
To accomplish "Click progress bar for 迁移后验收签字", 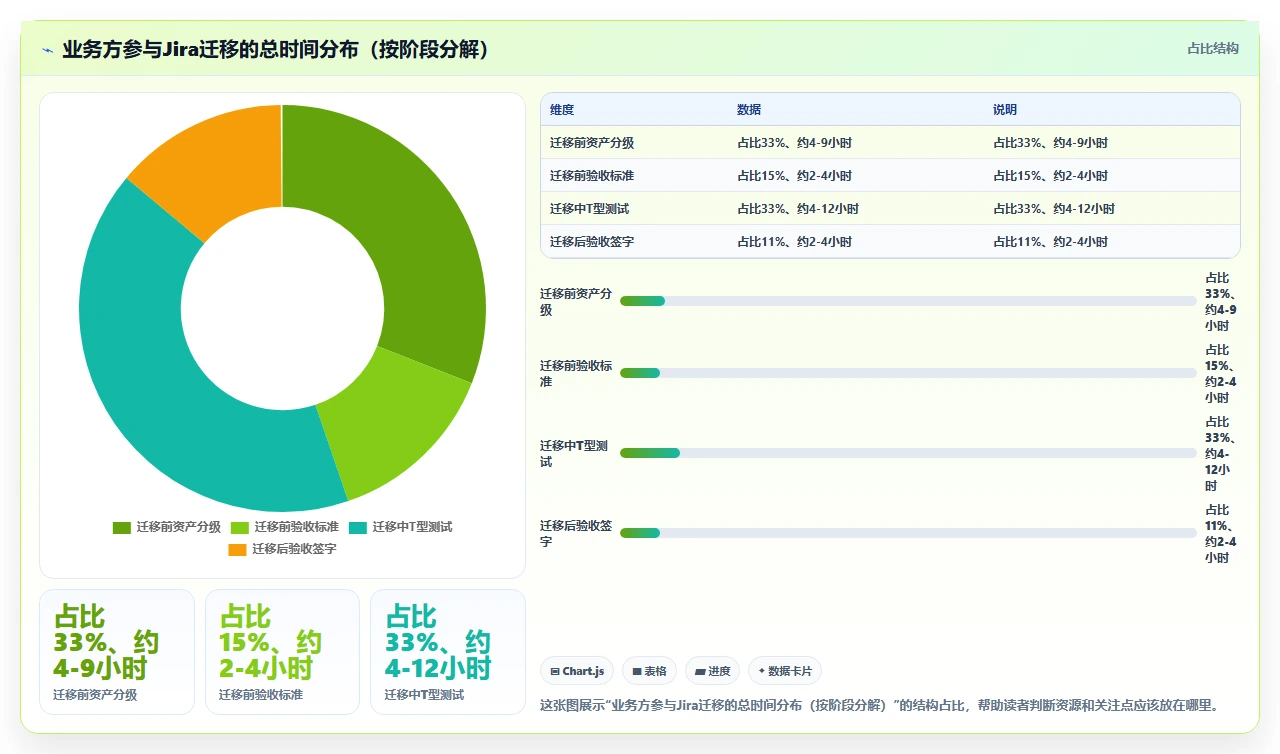I will pyautogui.click(x=908, y=533).
